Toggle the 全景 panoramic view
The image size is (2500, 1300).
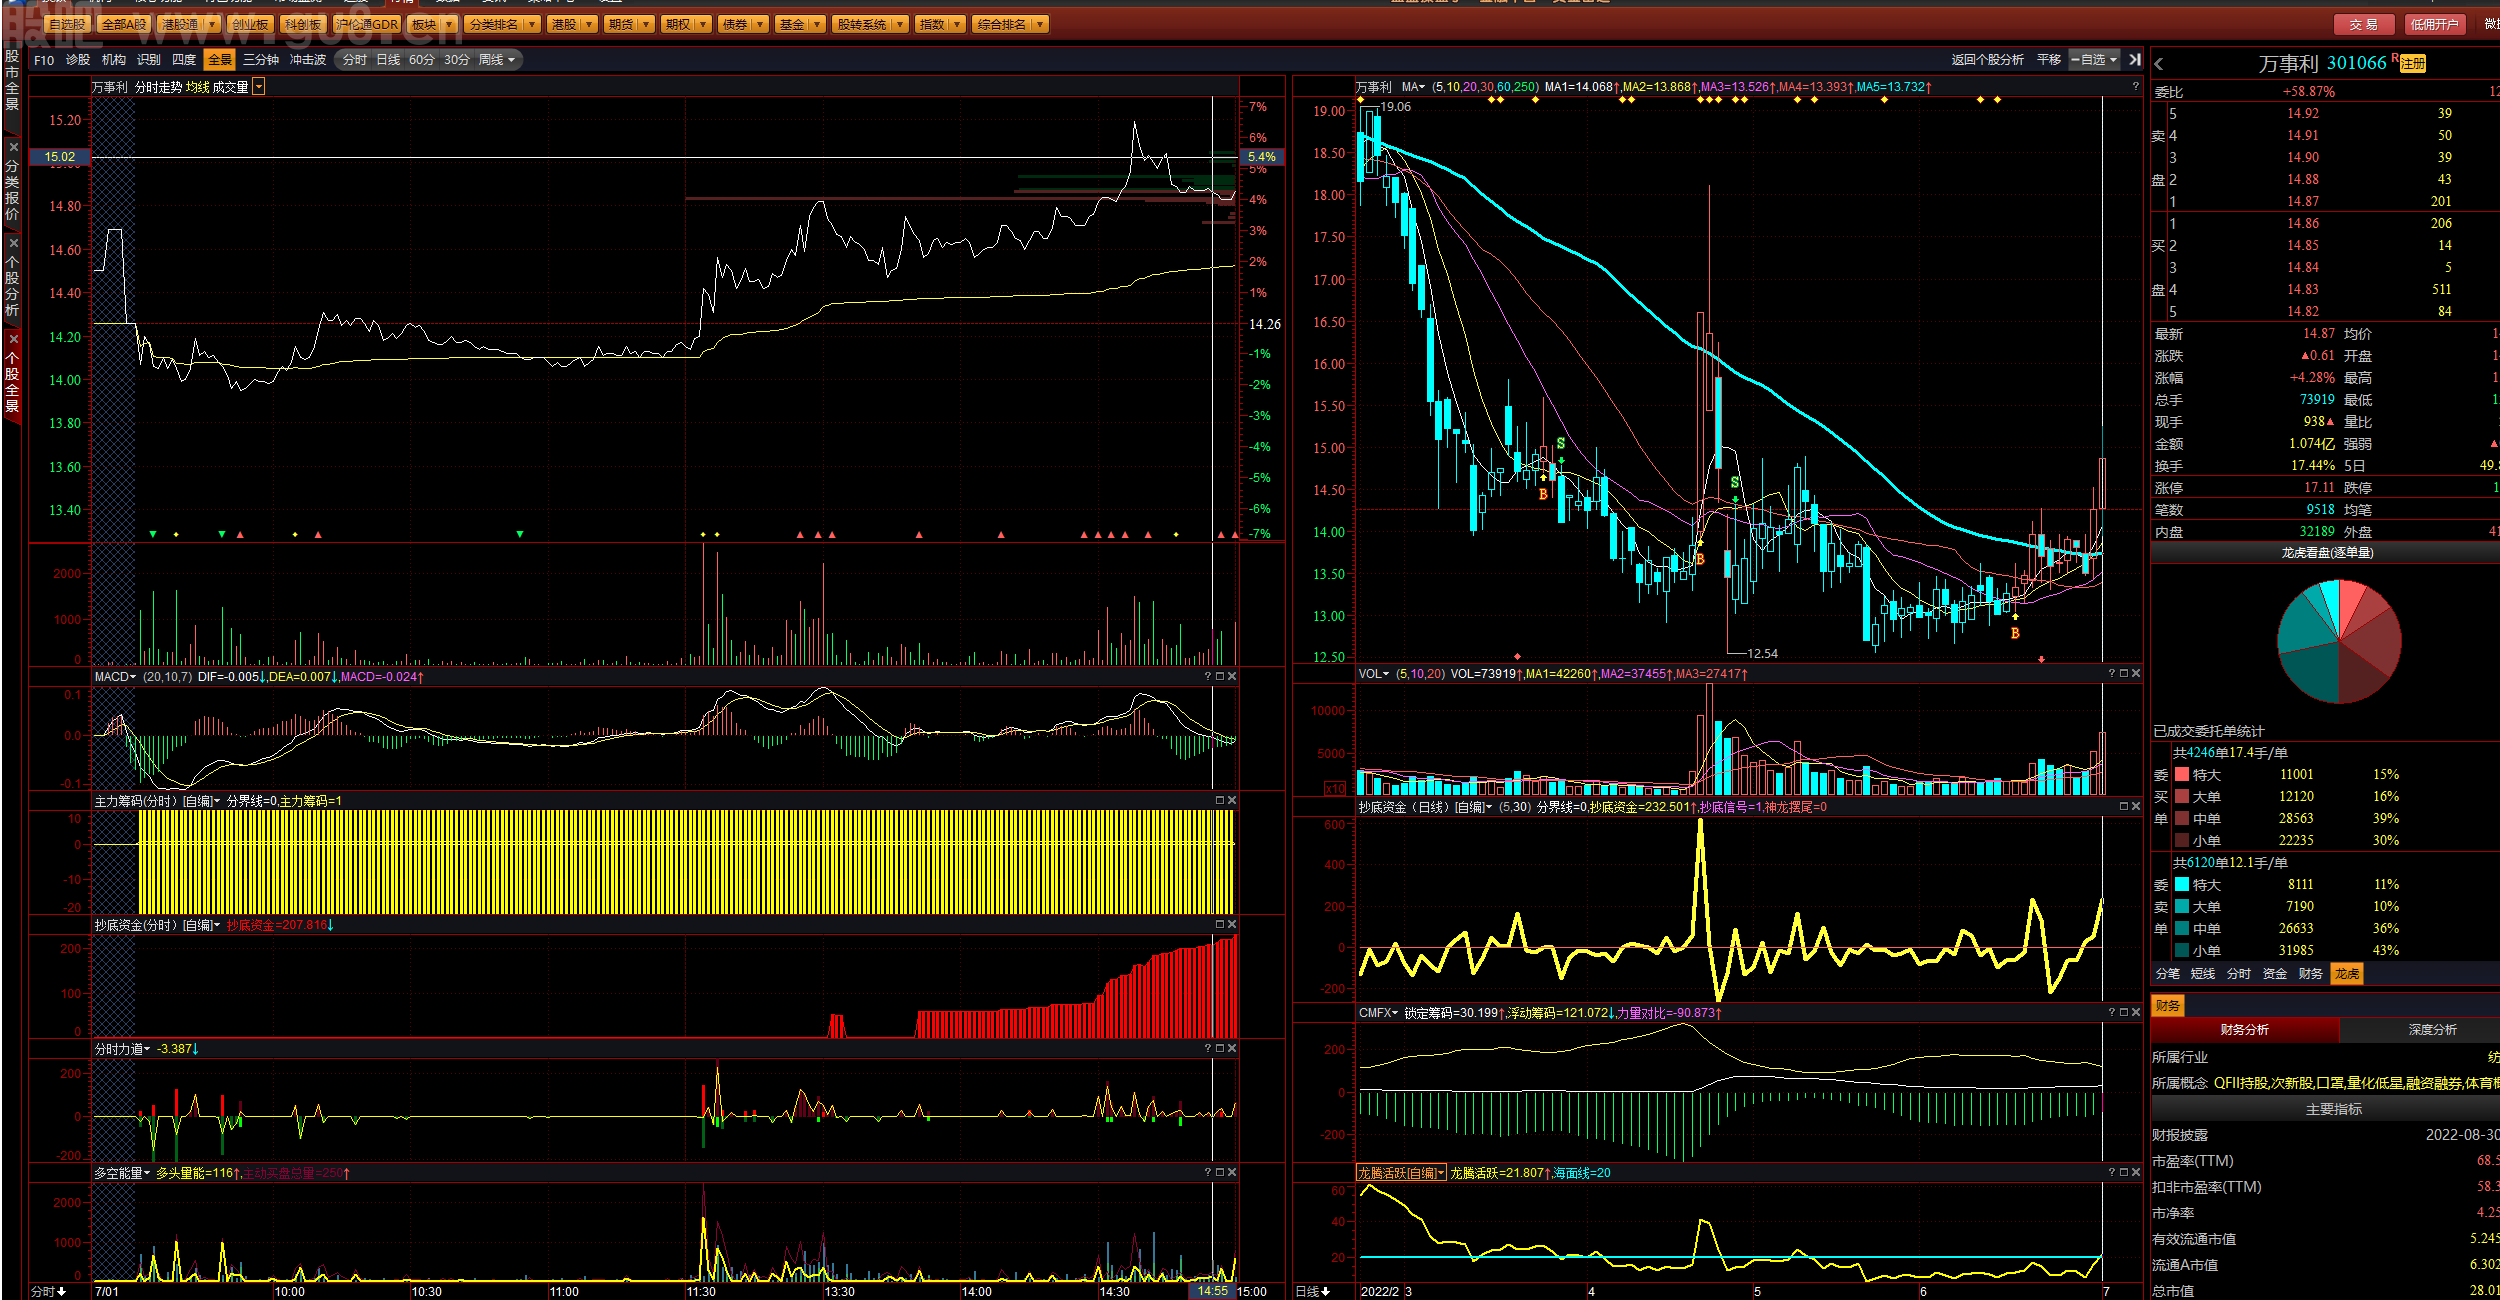[220, 61]
